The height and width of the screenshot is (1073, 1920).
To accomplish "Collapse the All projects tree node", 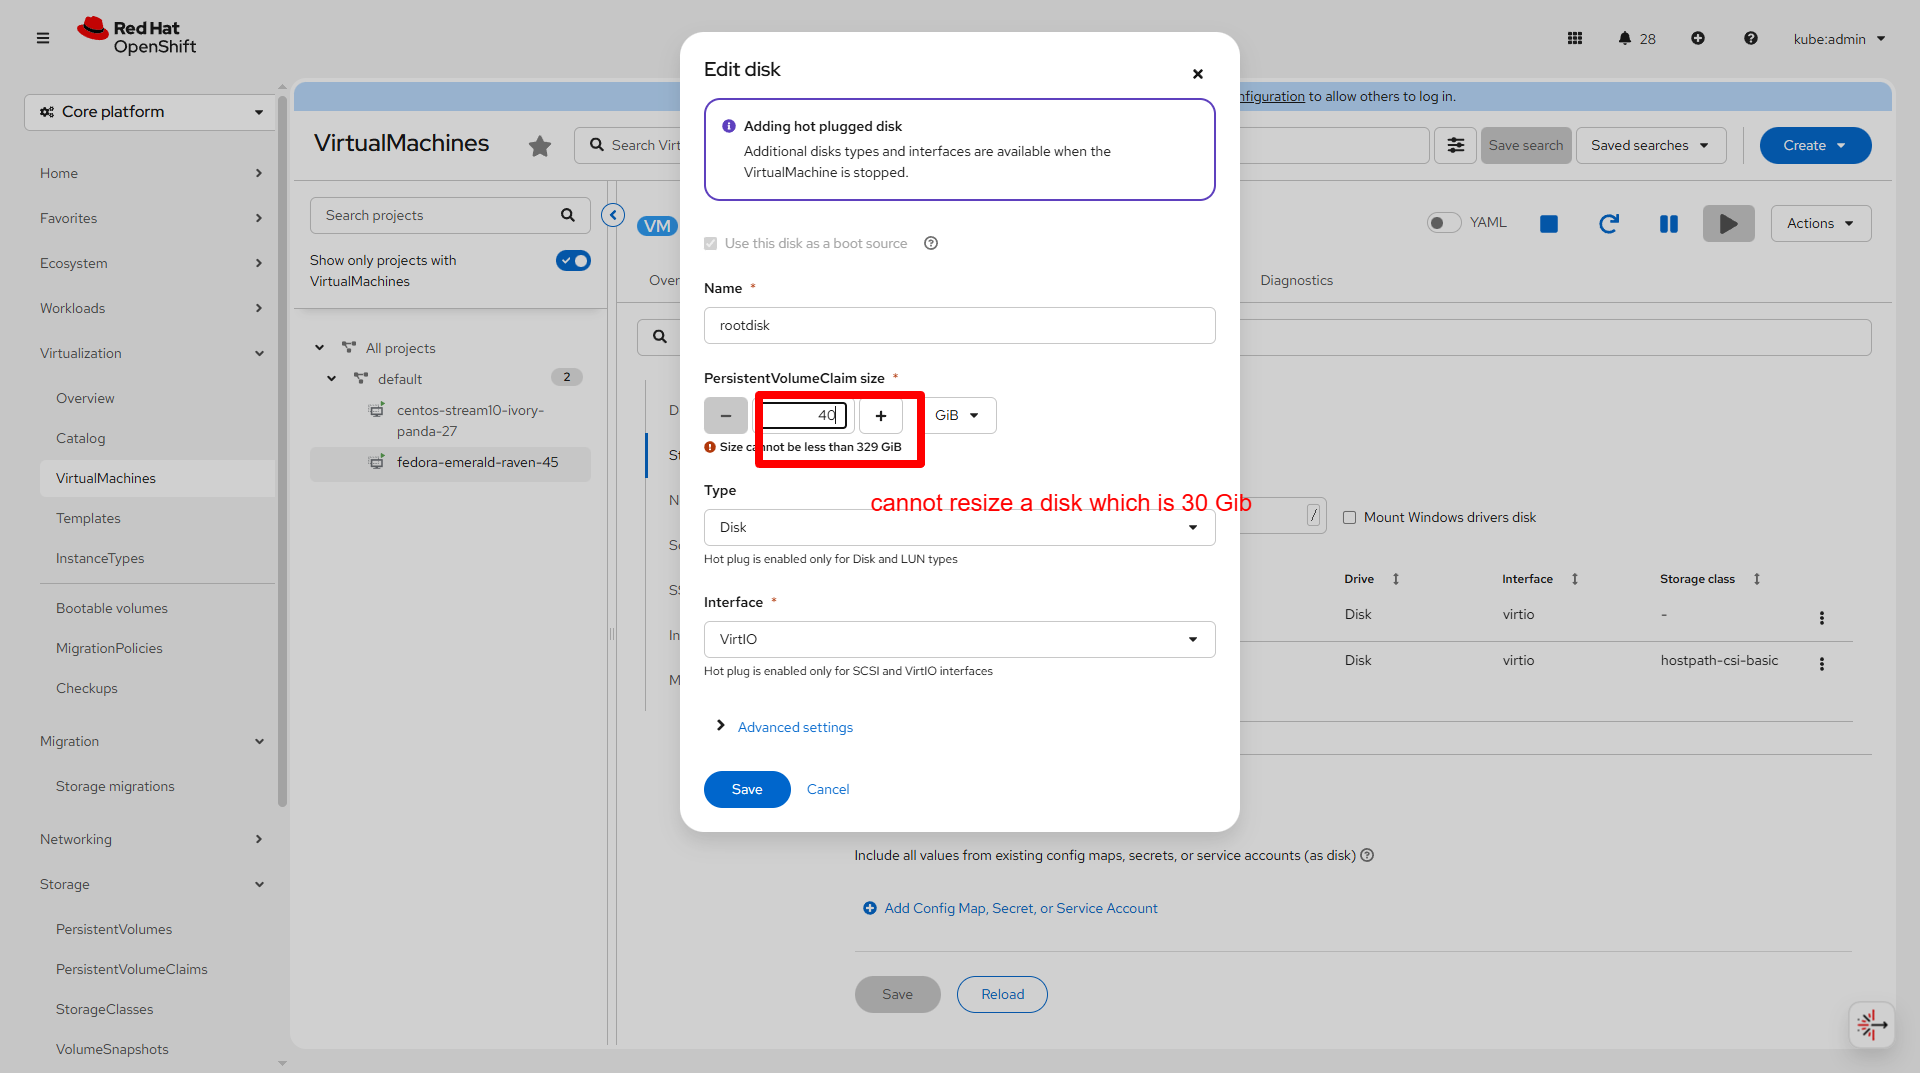I will click(320, 348).
